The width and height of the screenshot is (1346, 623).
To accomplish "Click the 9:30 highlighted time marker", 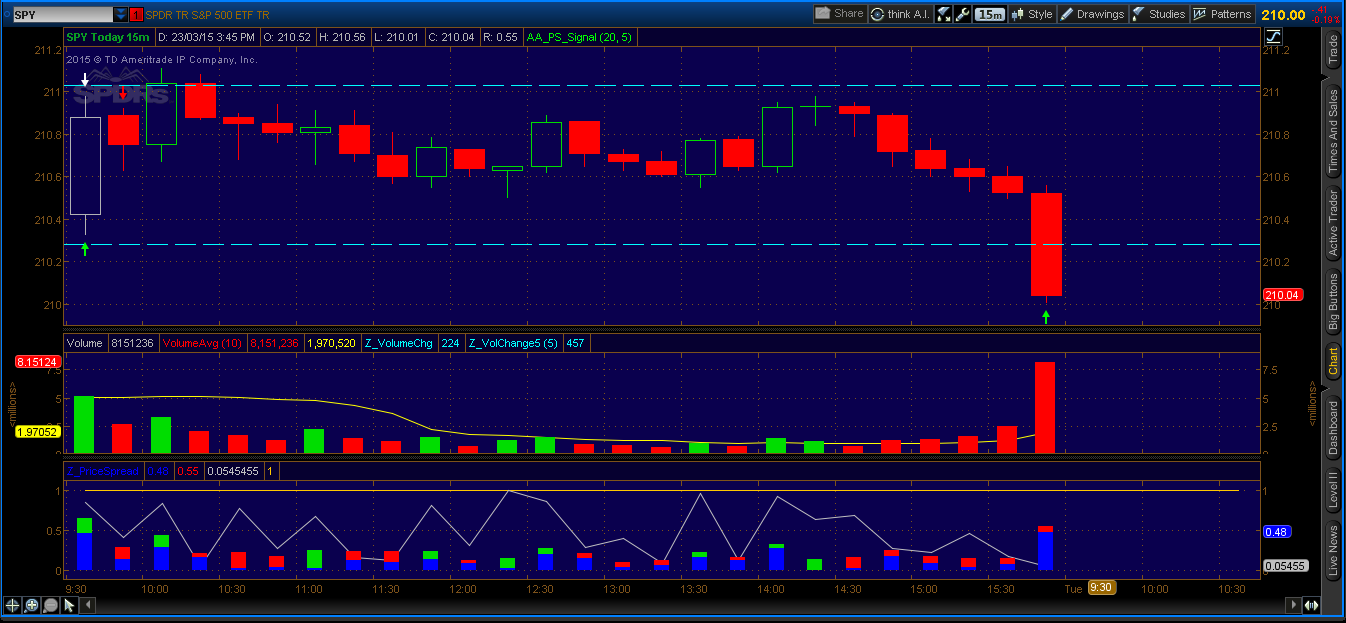I will [x=1102, y=588].
